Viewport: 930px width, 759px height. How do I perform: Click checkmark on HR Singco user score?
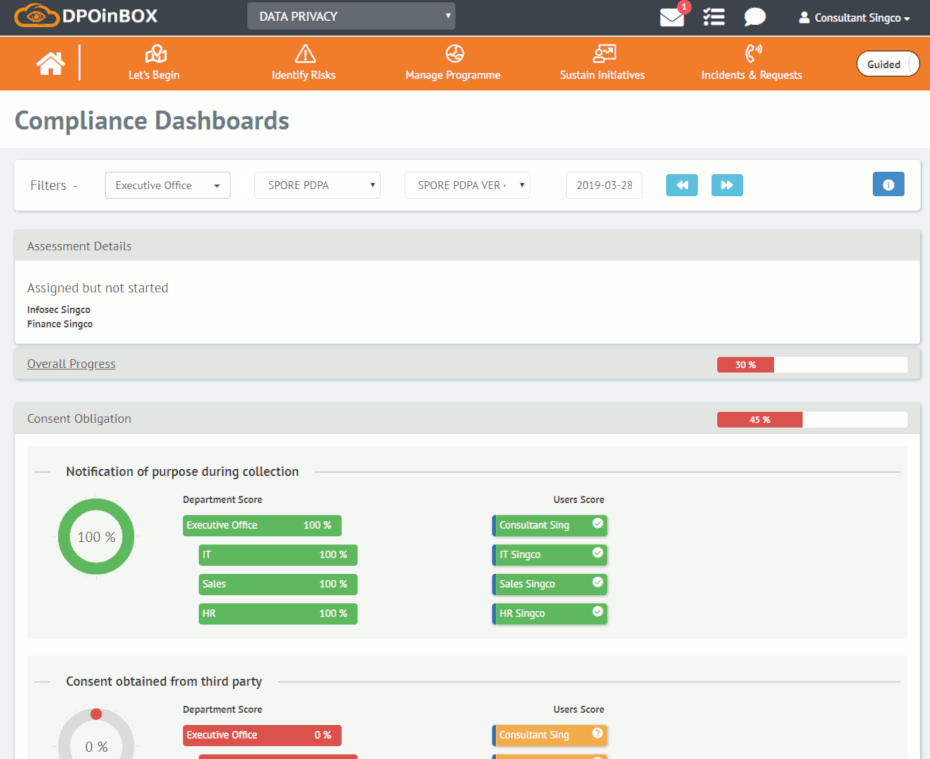point(598,612)
